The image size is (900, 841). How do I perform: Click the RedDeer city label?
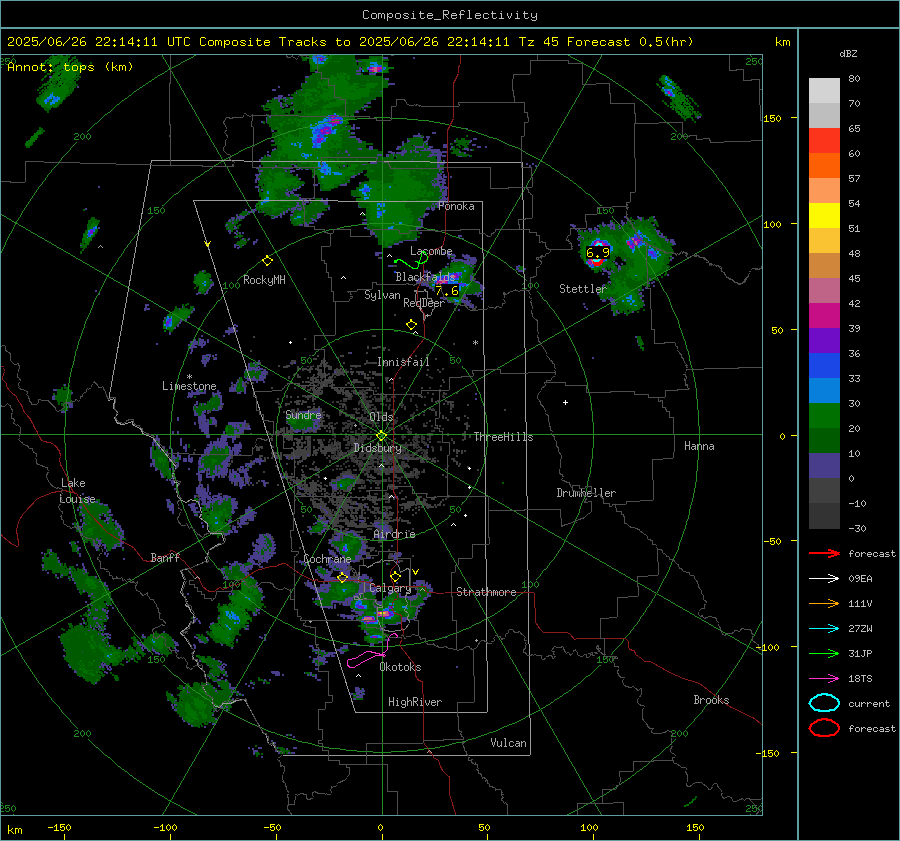(x=424, y=303)
